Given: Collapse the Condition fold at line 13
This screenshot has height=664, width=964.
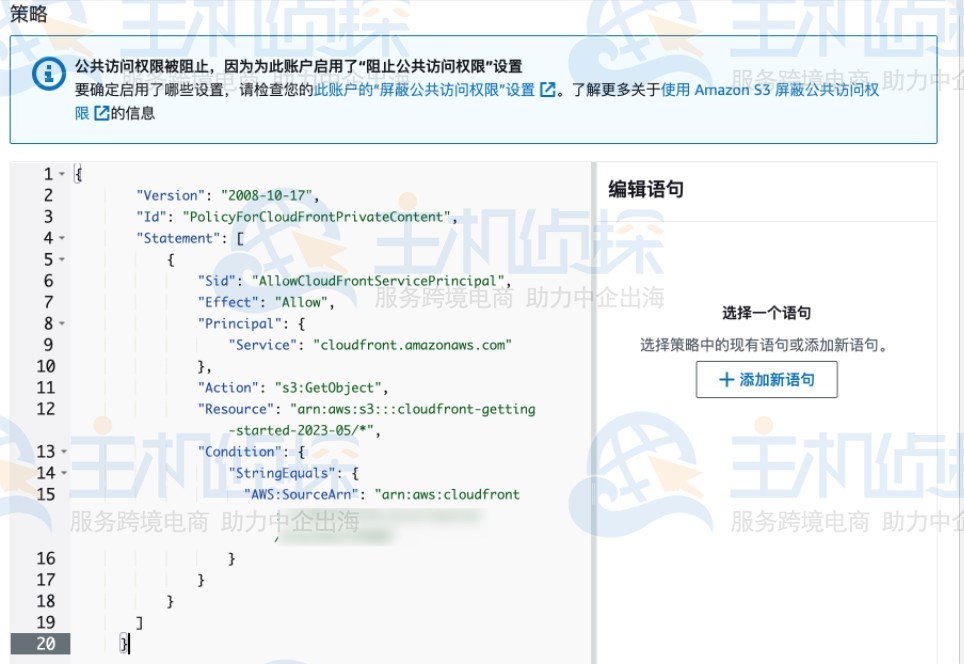Looking at the screenshot, I should [x=64, y=452].
